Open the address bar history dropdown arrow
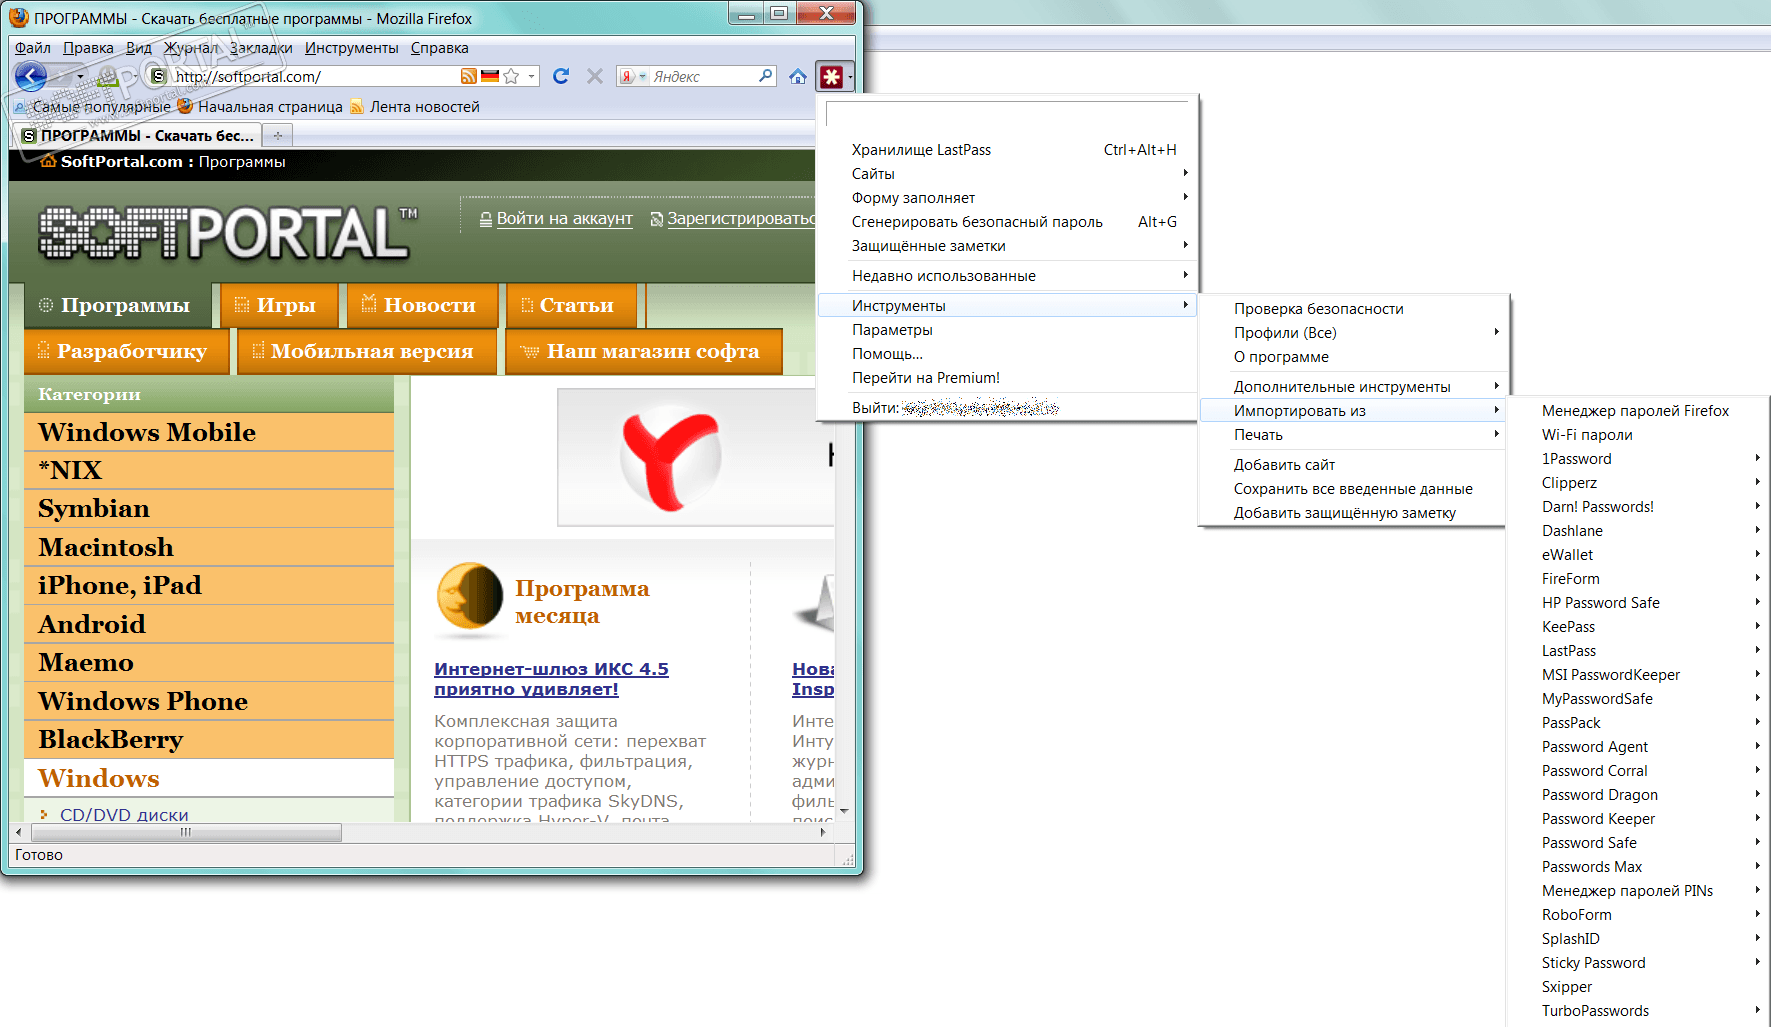This screenshot has height=1027, width=1771. point(532,76)
